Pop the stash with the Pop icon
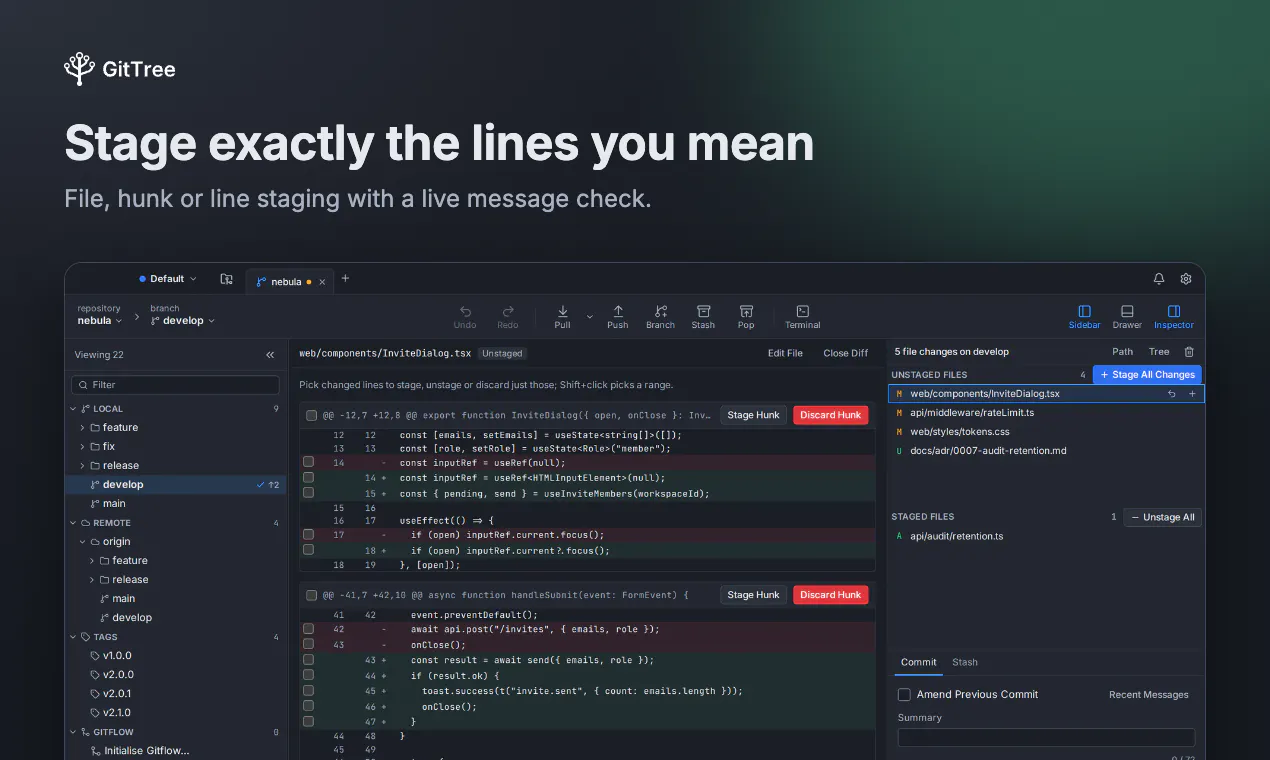1270x760 pixels. pos(746,316)
